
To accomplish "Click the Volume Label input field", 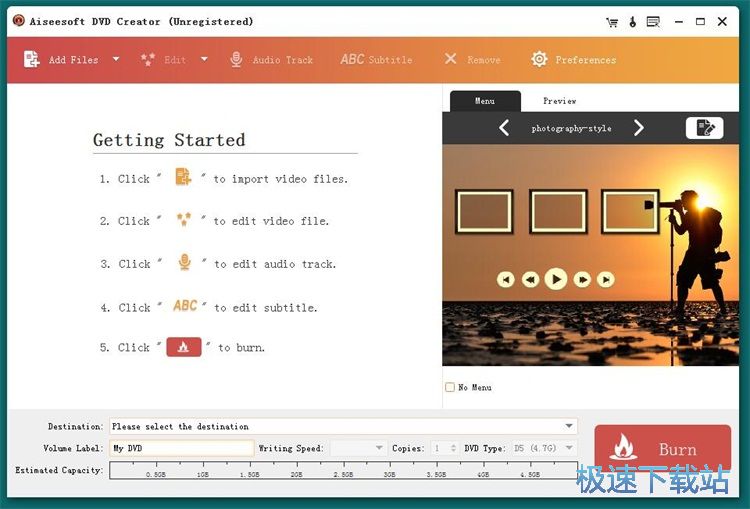I will [x=182, y=448].
